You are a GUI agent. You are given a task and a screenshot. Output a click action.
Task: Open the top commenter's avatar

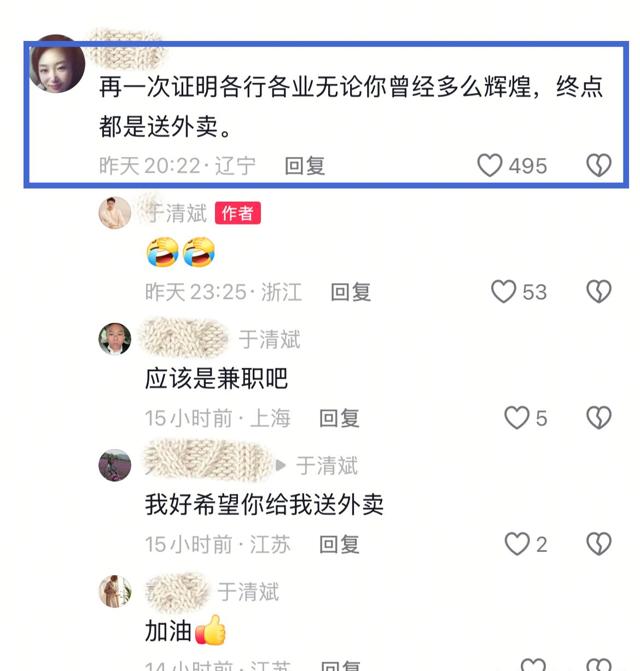pos(57,64)
